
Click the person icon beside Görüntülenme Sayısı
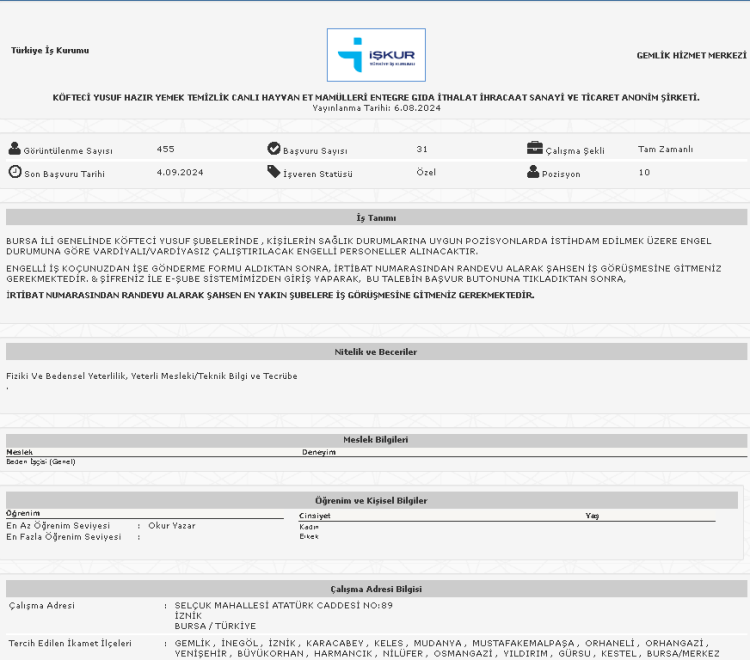(x=14, y=149)
